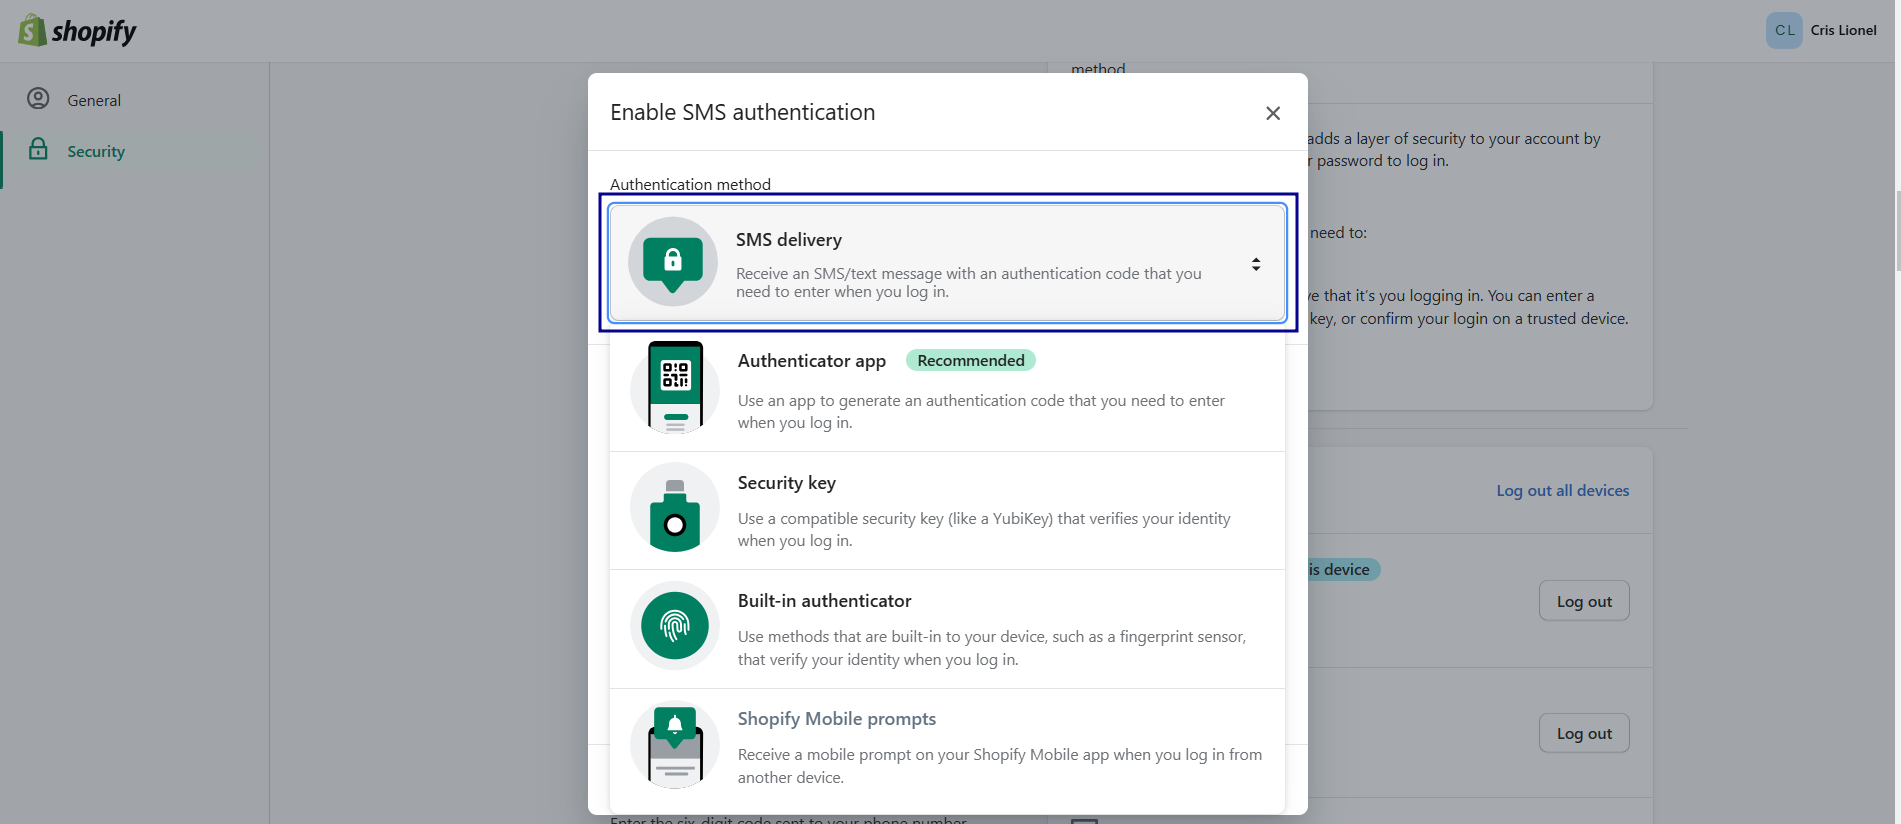
Task: Click the SMS delivery description text
Action: coord(968,282)
